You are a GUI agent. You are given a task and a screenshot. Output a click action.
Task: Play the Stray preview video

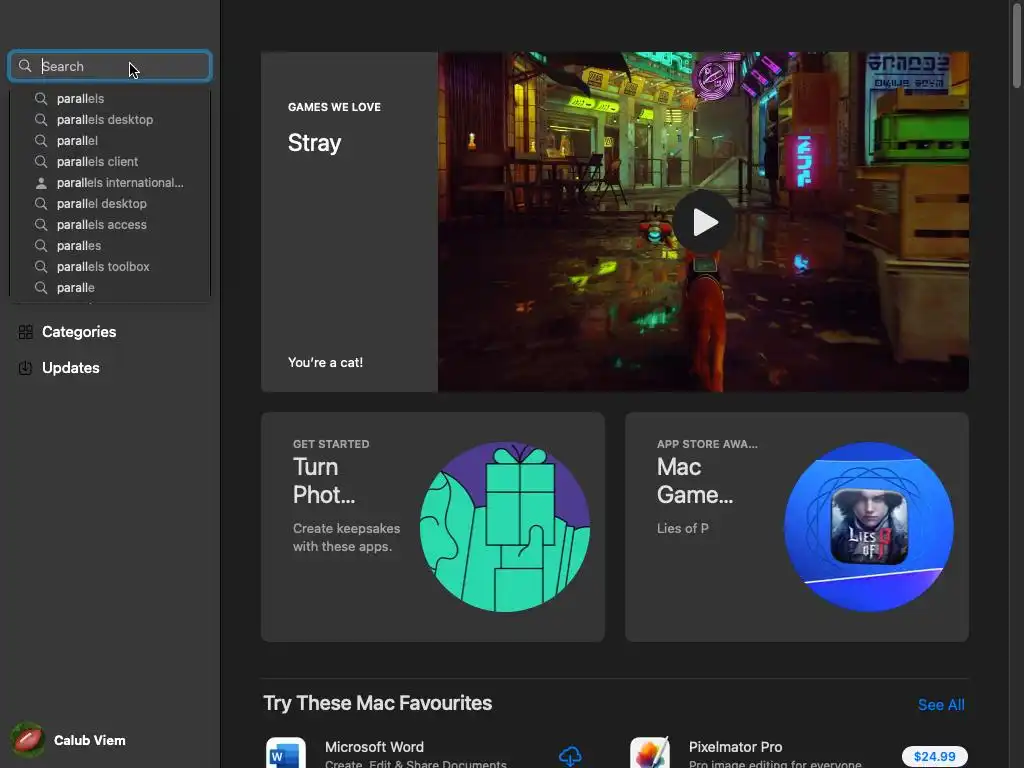pos(703,222)
